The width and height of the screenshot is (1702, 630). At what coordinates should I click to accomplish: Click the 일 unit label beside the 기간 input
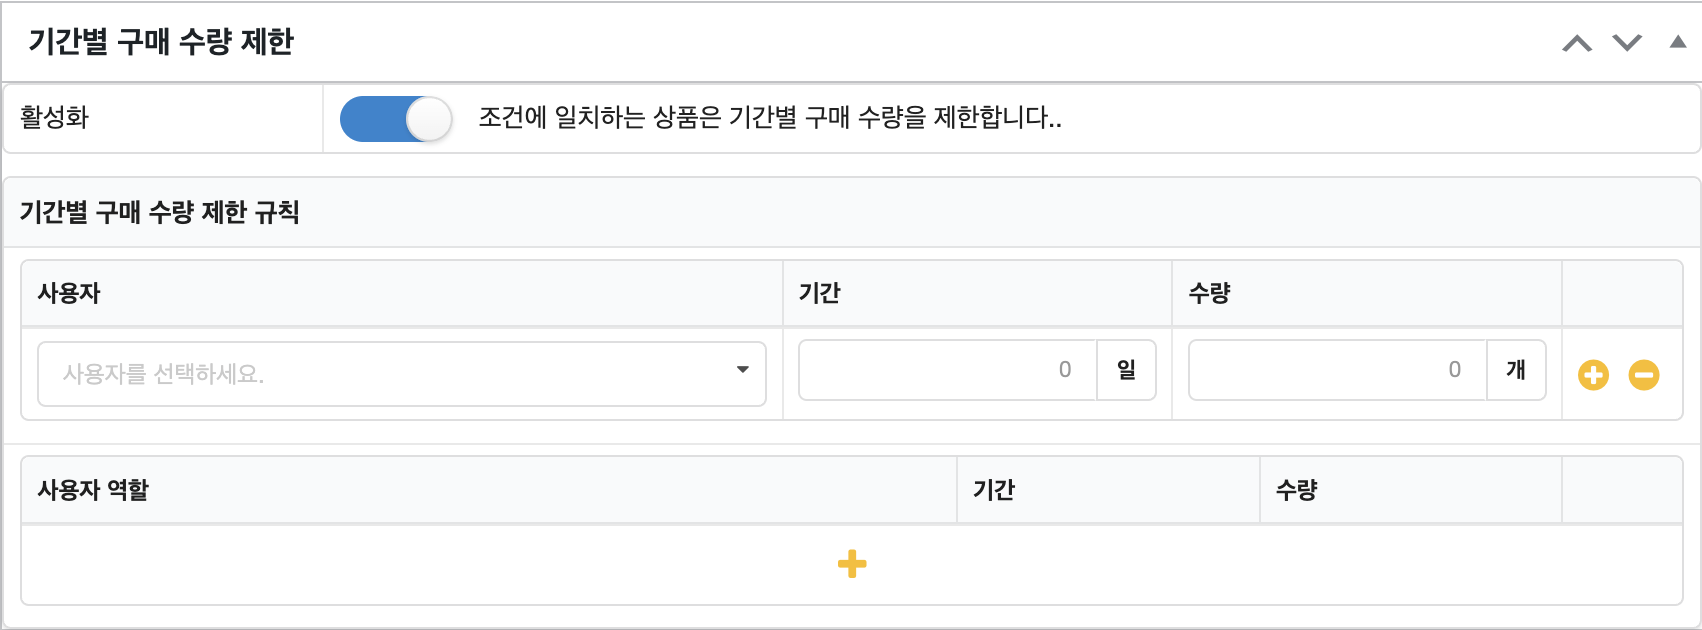coord(1127,370)
